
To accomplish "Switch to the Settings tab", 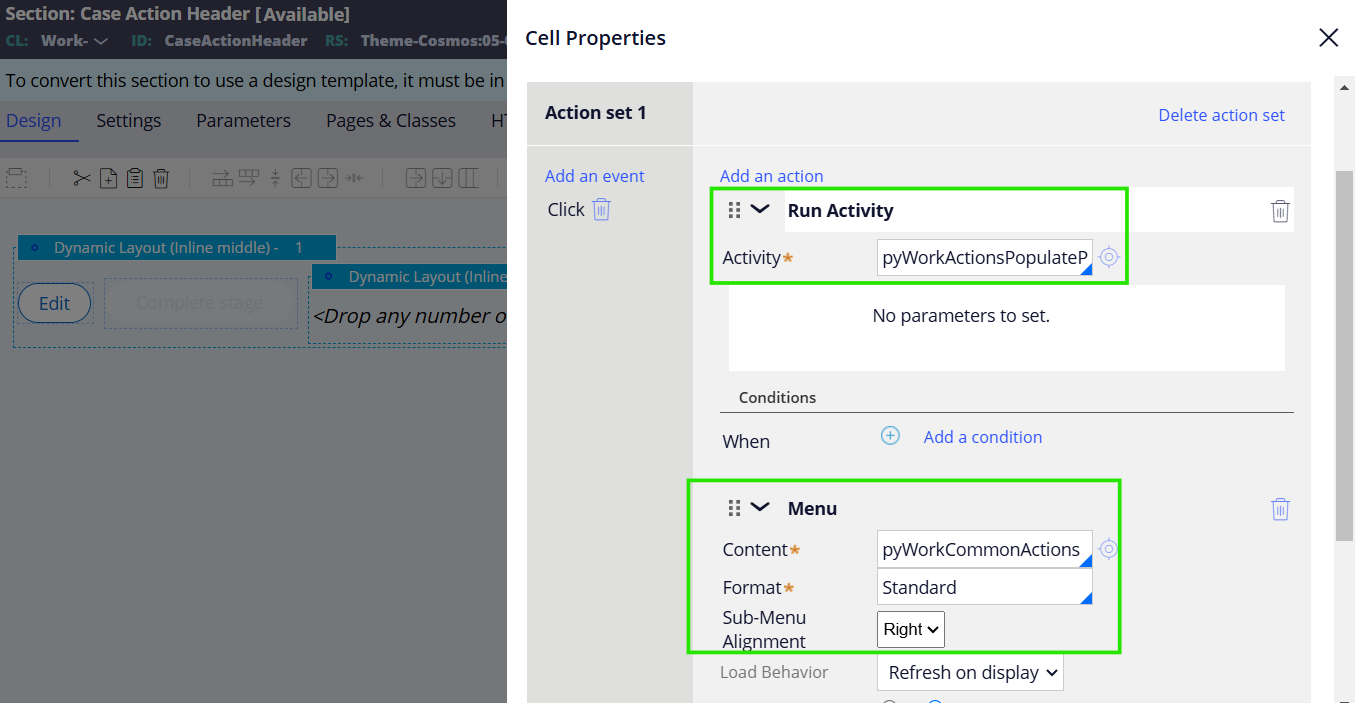I will 128,120.
